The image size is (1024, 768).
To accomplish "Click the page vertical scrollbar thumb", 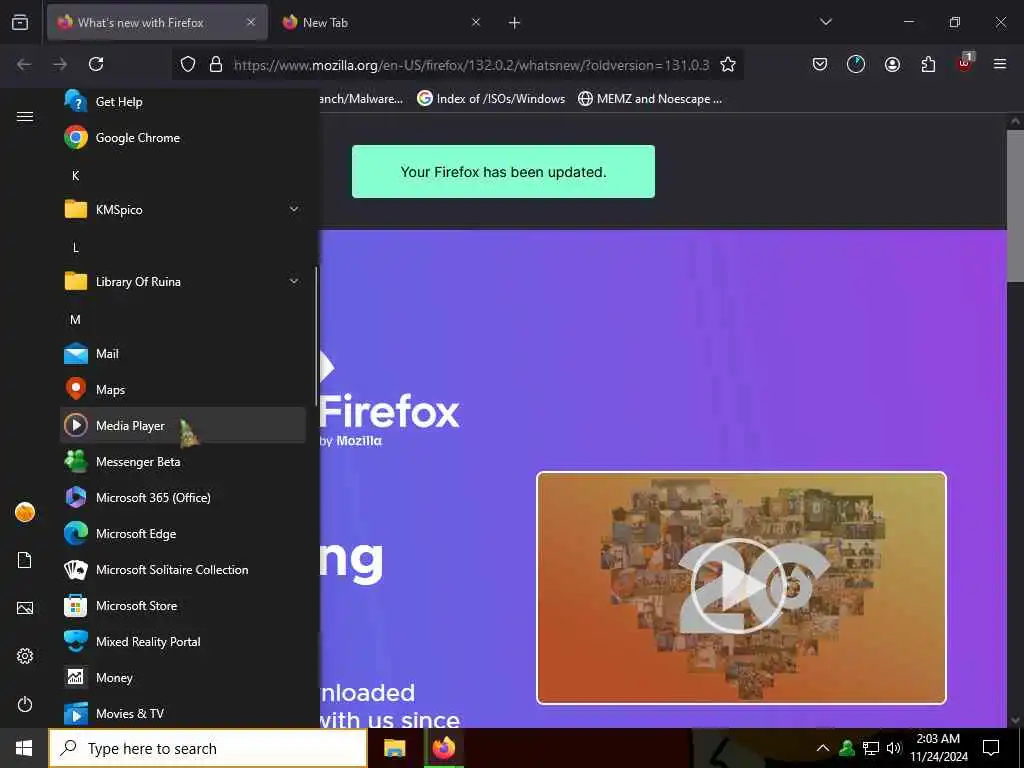I will (x=1015, y=206).
